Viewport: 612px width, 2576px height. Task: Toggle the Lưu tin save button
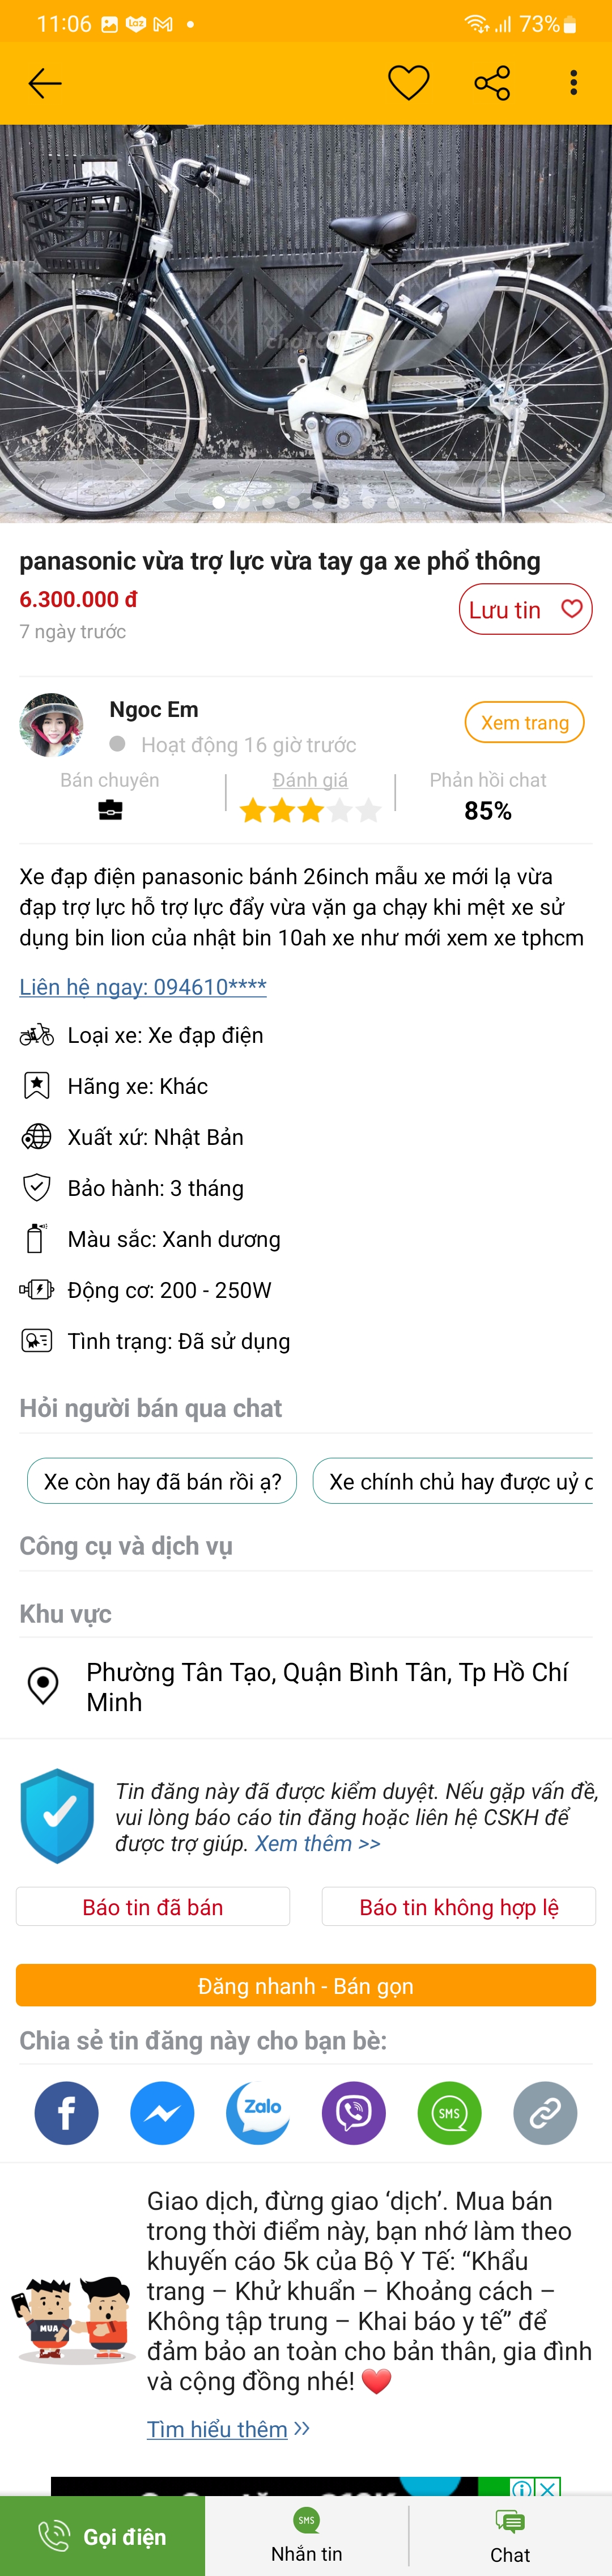coord(525,610)
